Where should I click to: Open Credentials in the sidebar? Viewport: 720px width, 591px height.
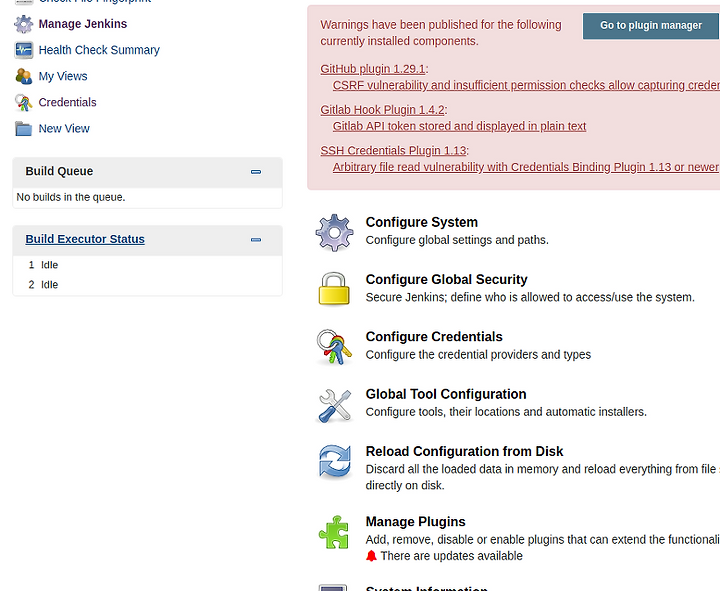[68, 102]
